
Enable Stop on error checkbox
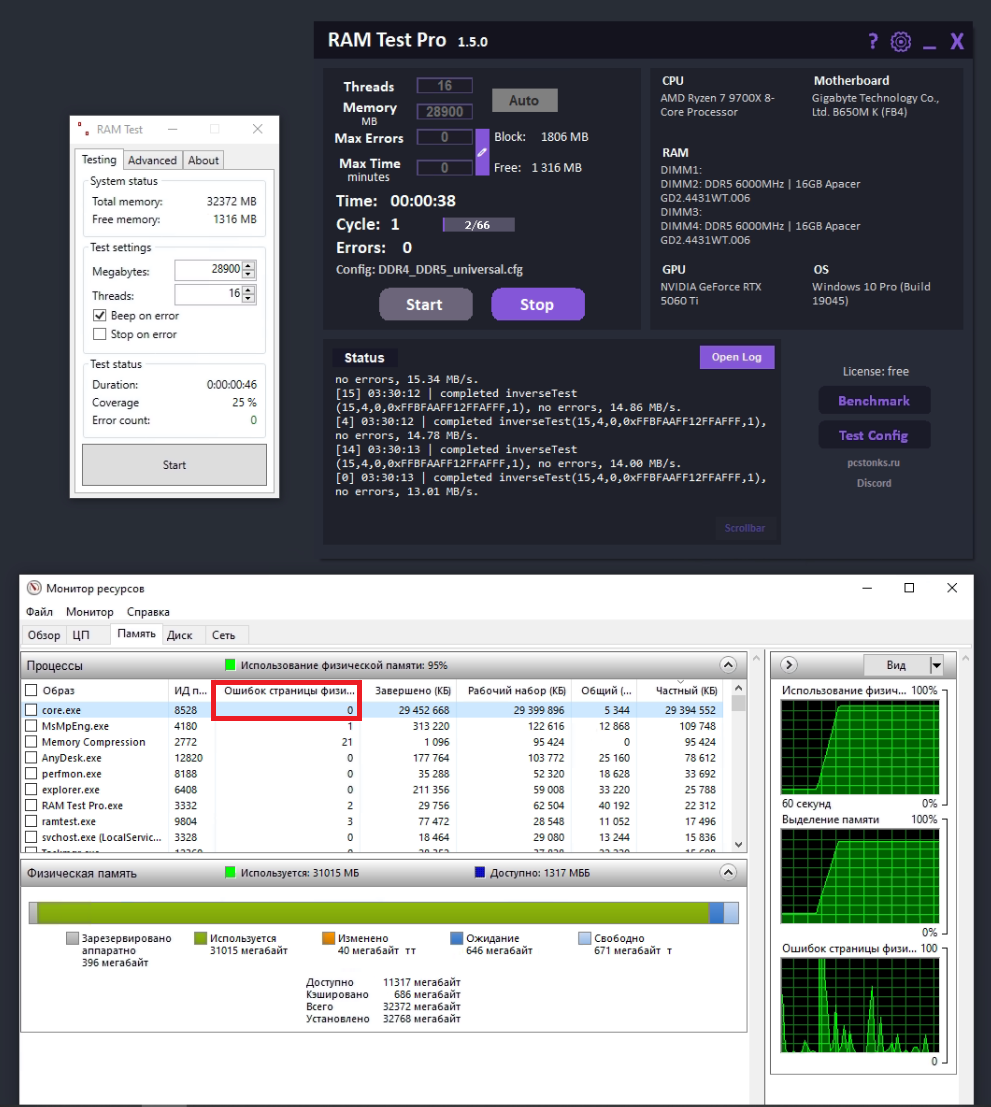click(100, 334)
